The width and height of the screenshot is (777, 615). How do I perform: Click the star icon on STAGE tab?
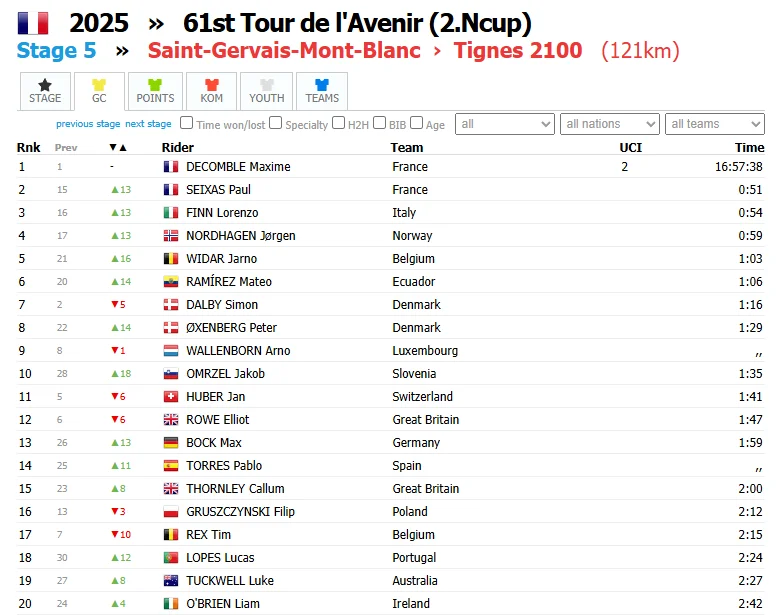click(x=45, y=85)
